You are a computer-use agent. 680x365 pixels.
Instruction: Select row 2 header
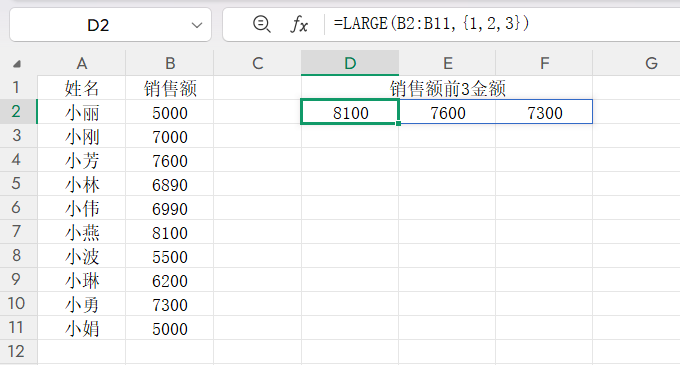(18, 112)
